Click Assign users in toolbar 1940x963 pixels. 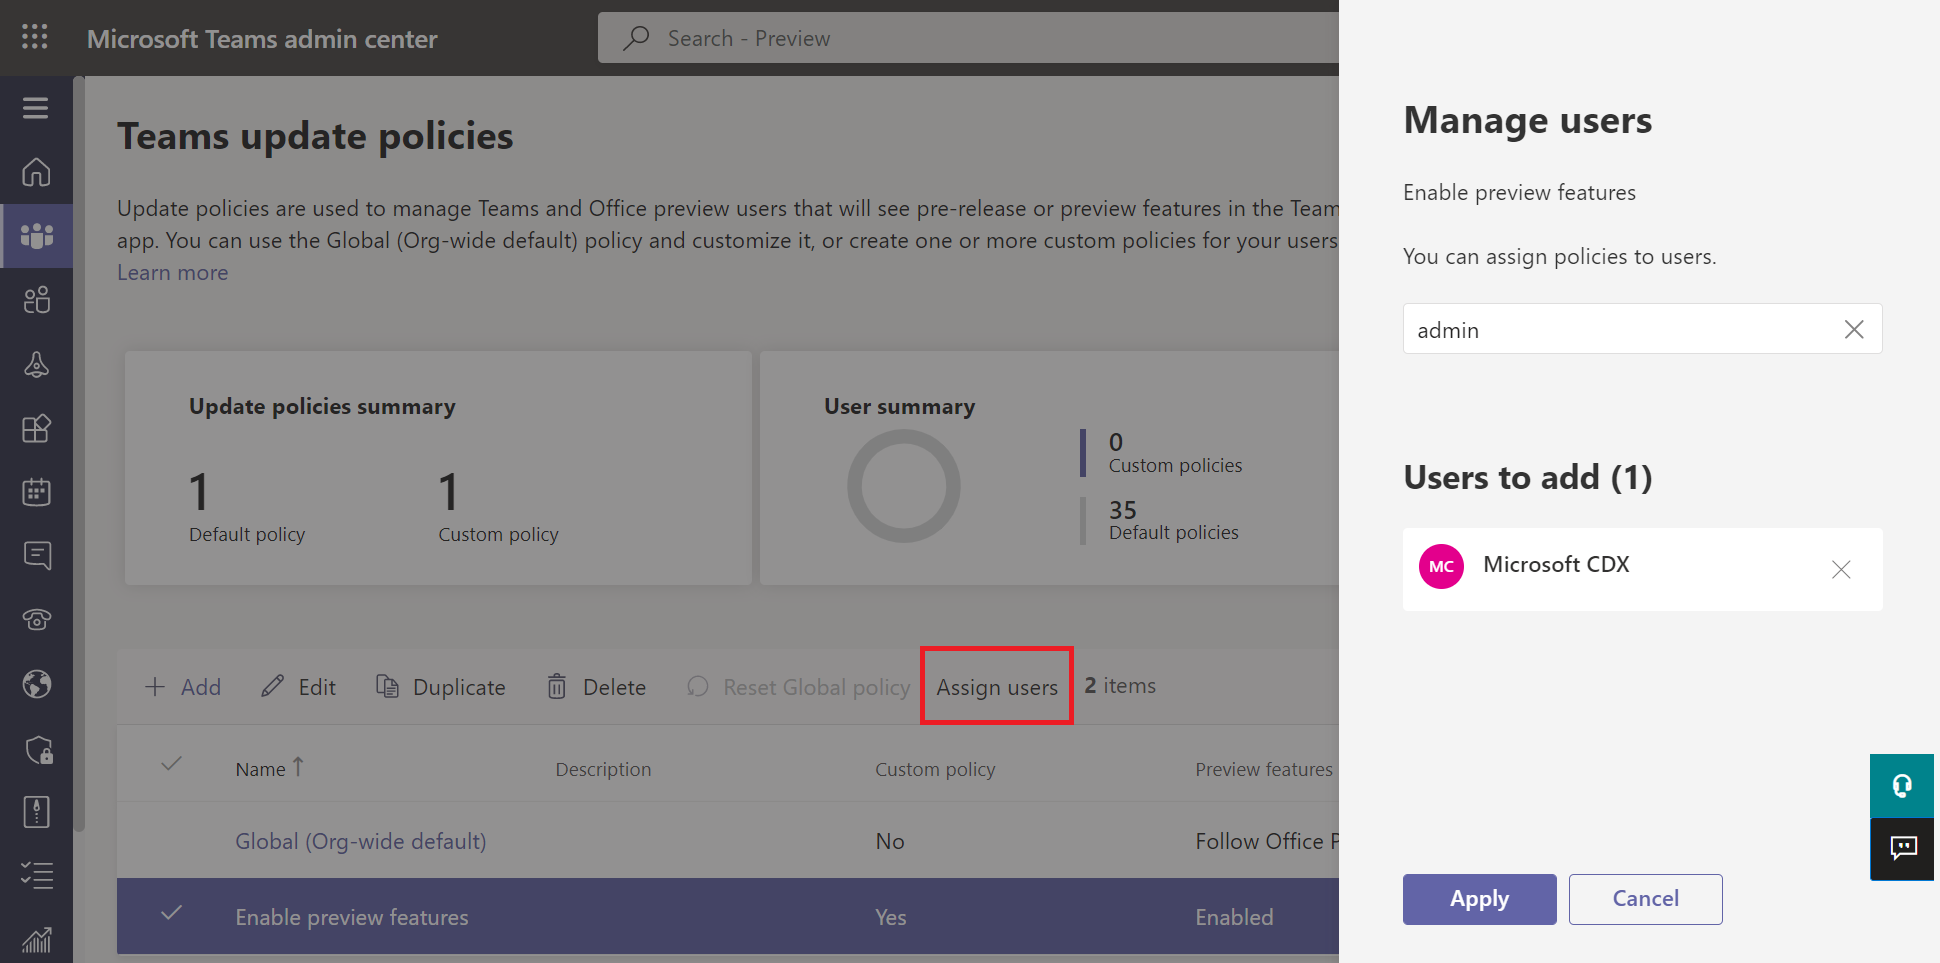point(997,687)
